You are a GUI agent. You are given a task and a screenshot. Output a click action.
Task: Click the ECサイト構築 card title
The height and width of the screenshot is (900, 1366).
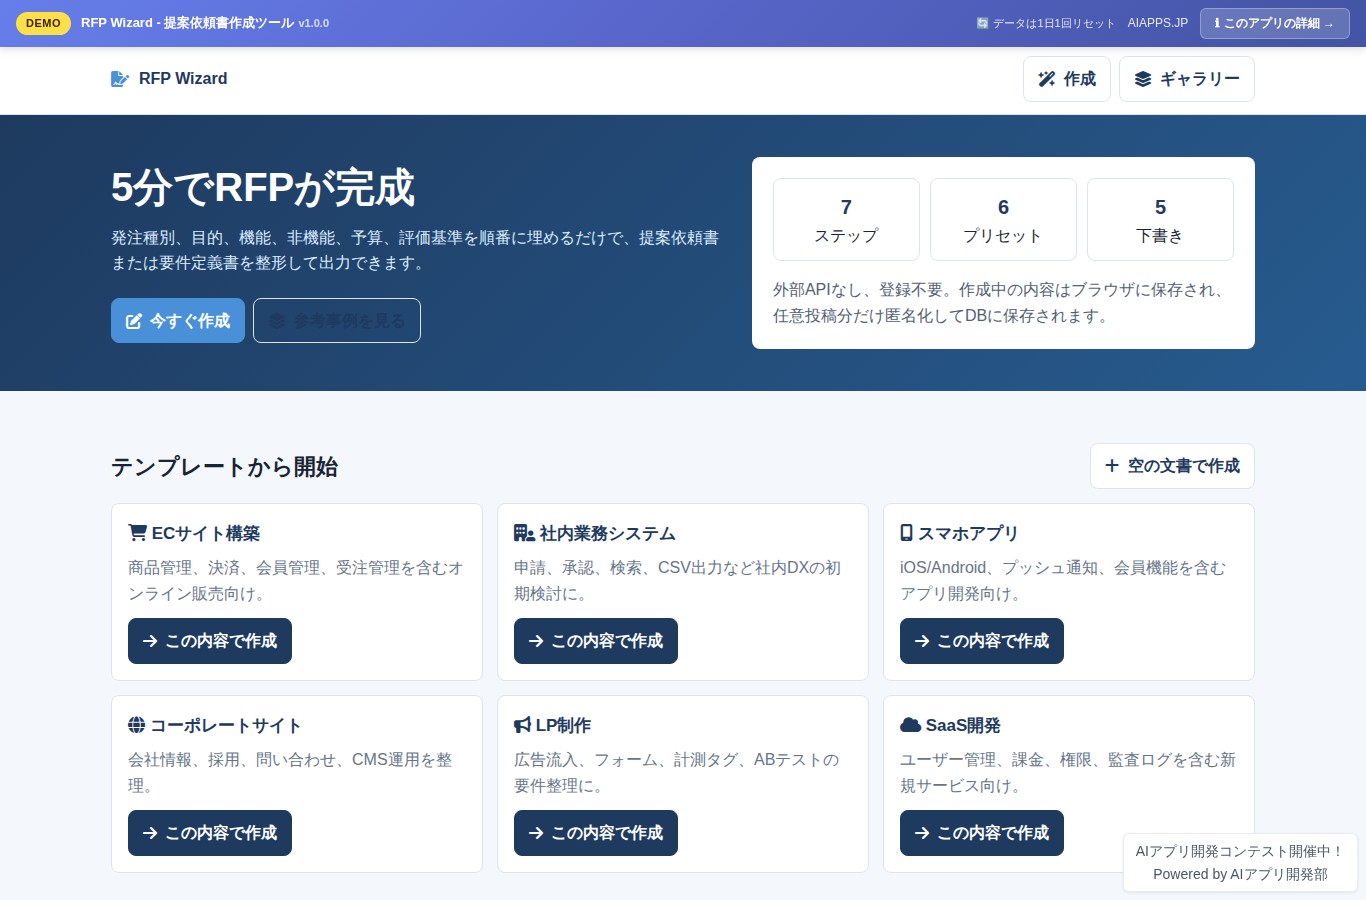pyautogui.click(x=205, y=533)
